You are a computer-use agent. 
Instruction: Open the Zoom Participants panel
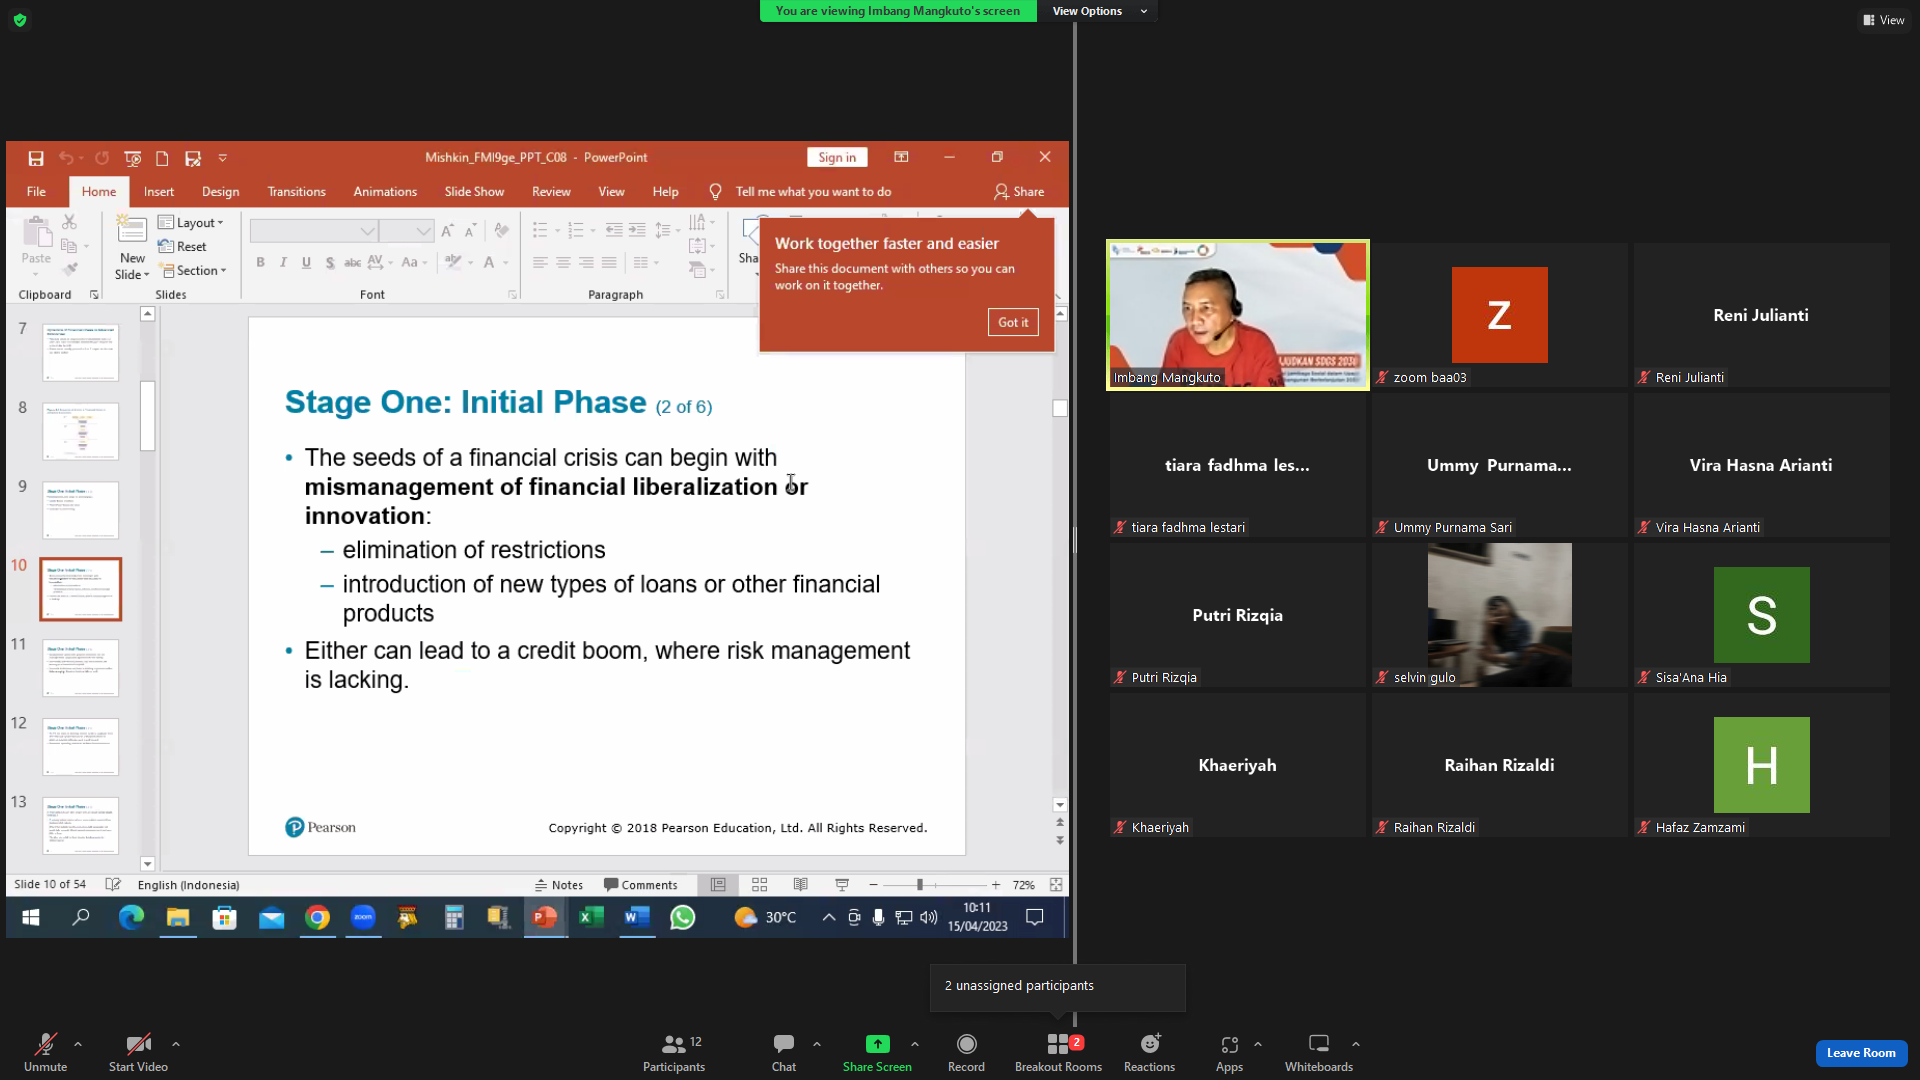(x=675, y=1053)
